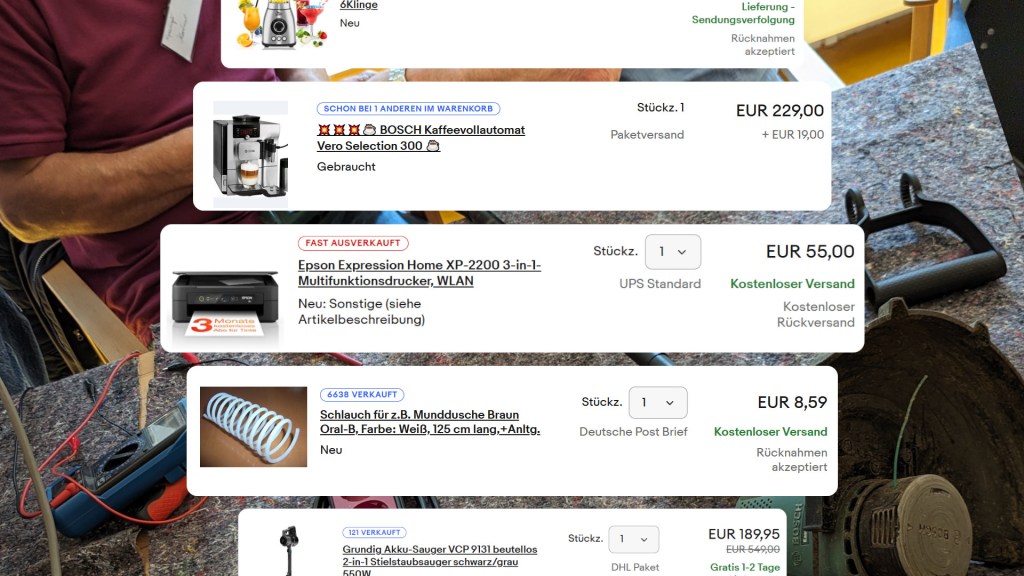The image size is (1024, 576).
Task: Open BOSCH Kaffeevollautomat Vero Selection 300 listing
Action: click(421, 138)
